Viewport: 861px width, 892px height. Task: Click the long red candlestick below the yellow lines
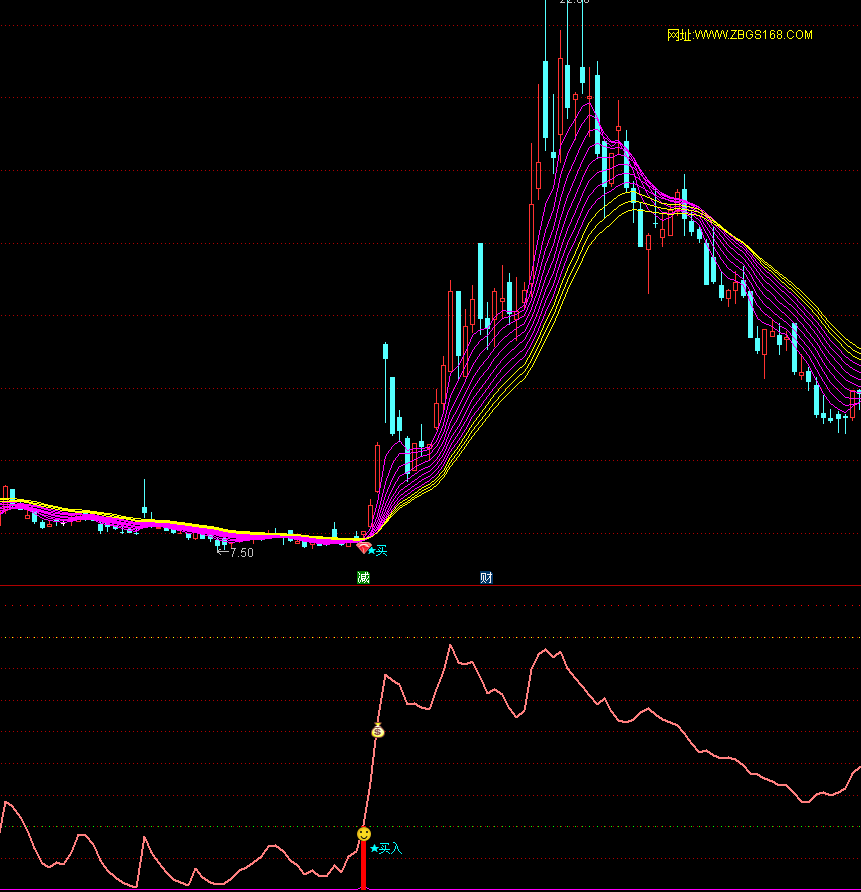point(648,262)
